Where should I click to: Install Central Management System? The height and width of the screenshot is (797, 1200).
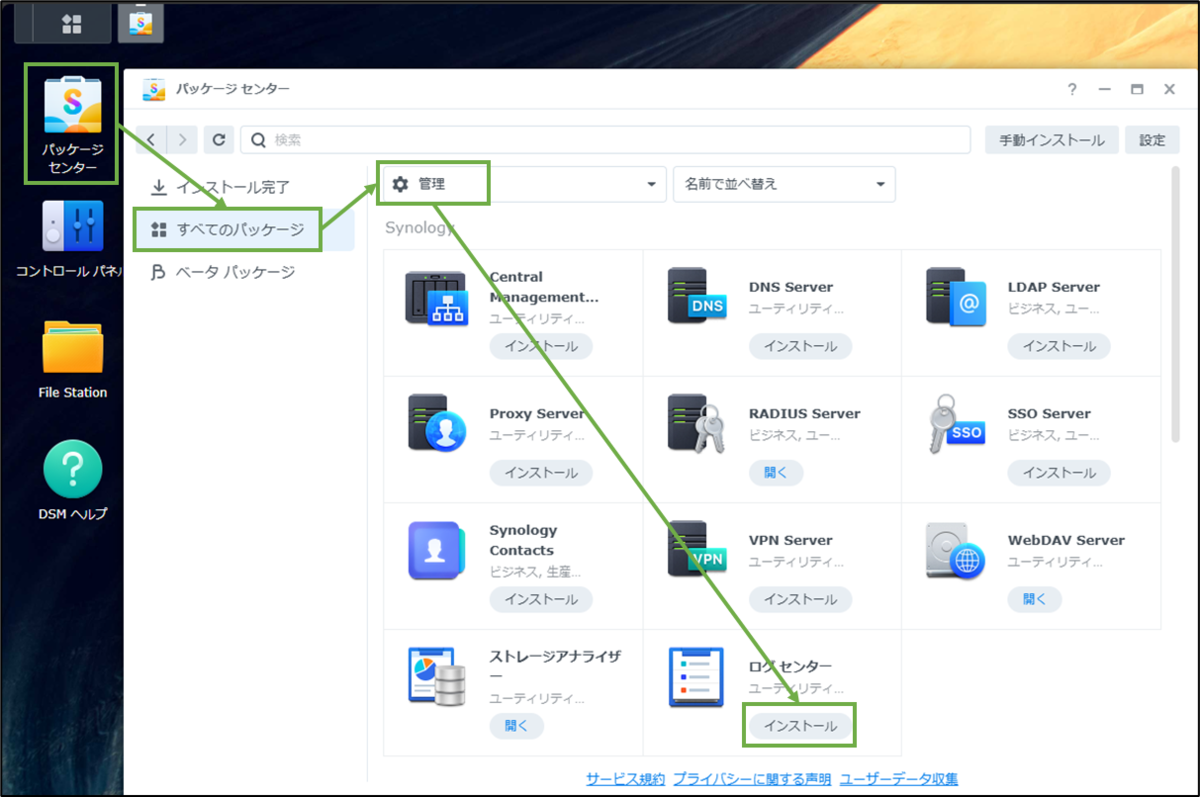pos(541,346)
